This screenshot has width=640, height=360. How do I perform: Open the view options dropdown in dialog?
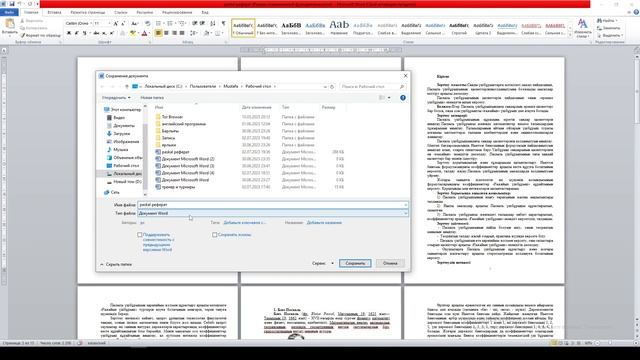point(389,98)
